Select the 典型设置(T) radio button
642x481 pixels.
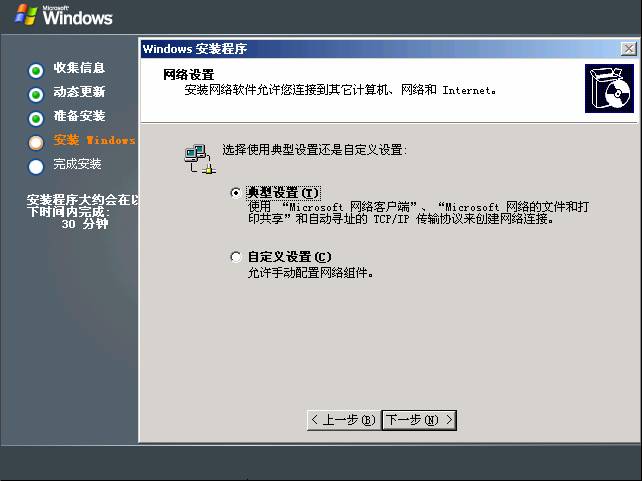click(x=235, y=192)
